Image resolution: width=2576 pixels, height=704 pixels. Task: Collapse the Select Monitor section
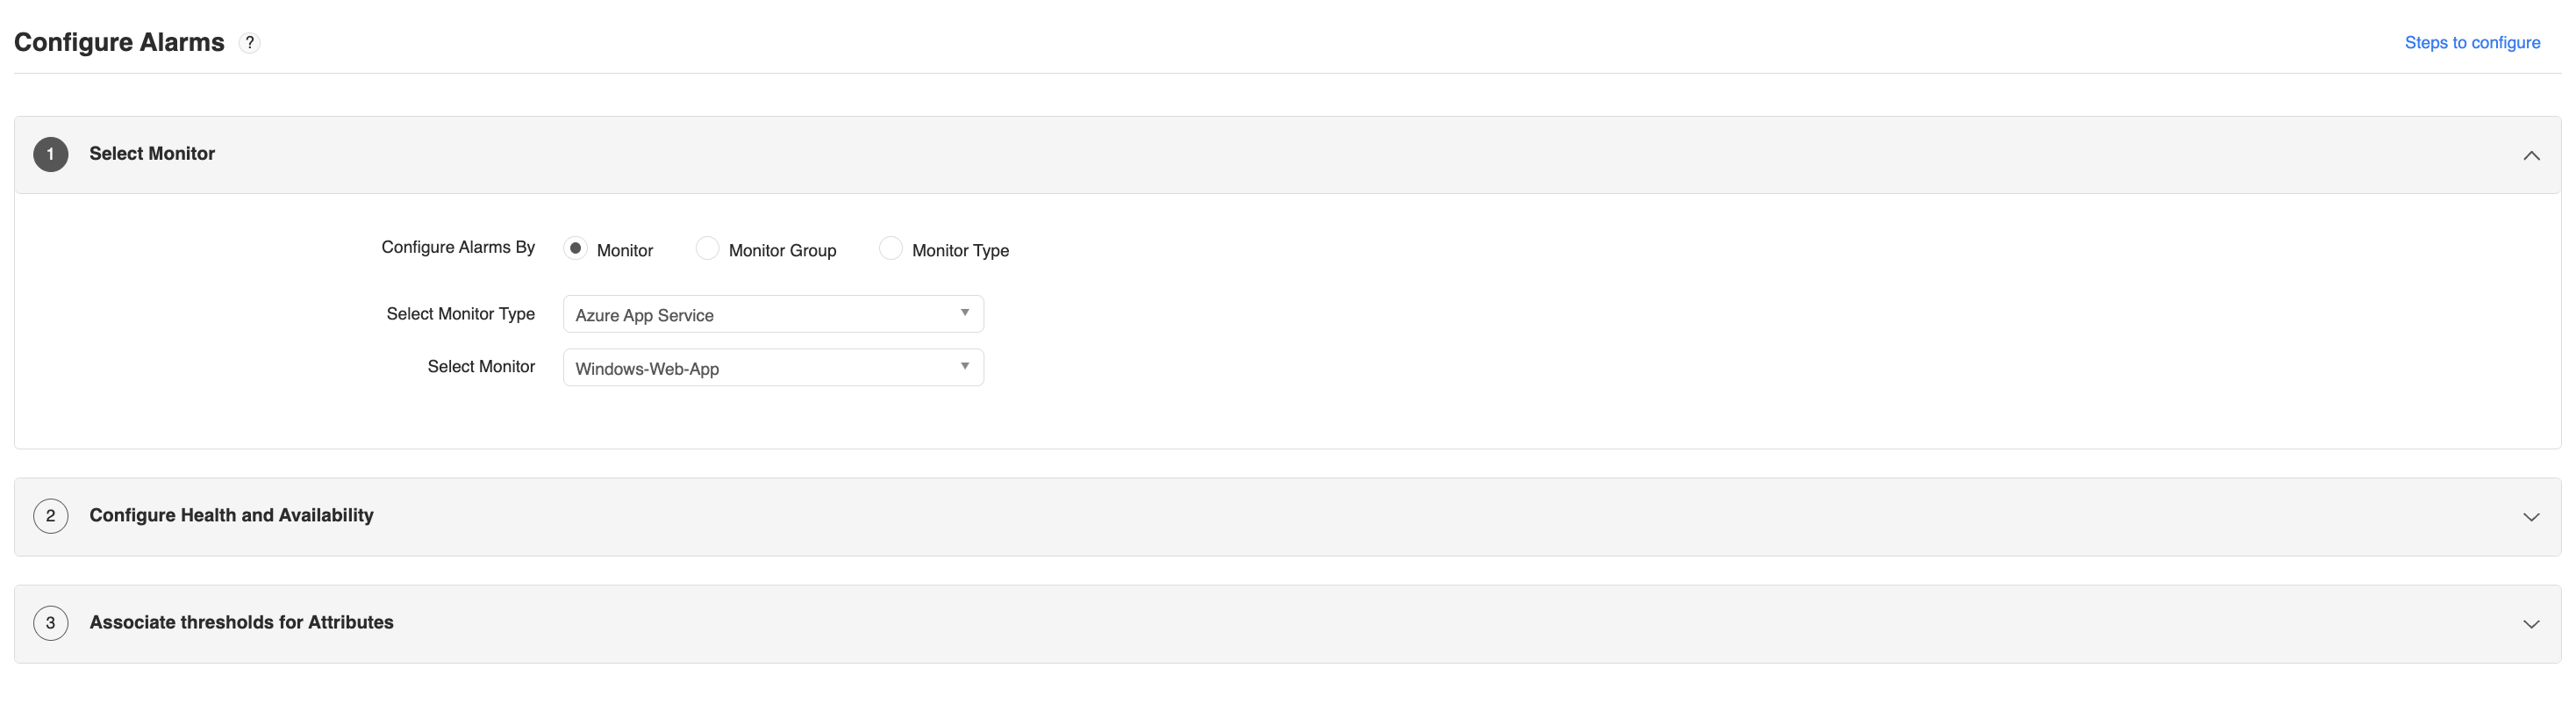(2531, 155)
